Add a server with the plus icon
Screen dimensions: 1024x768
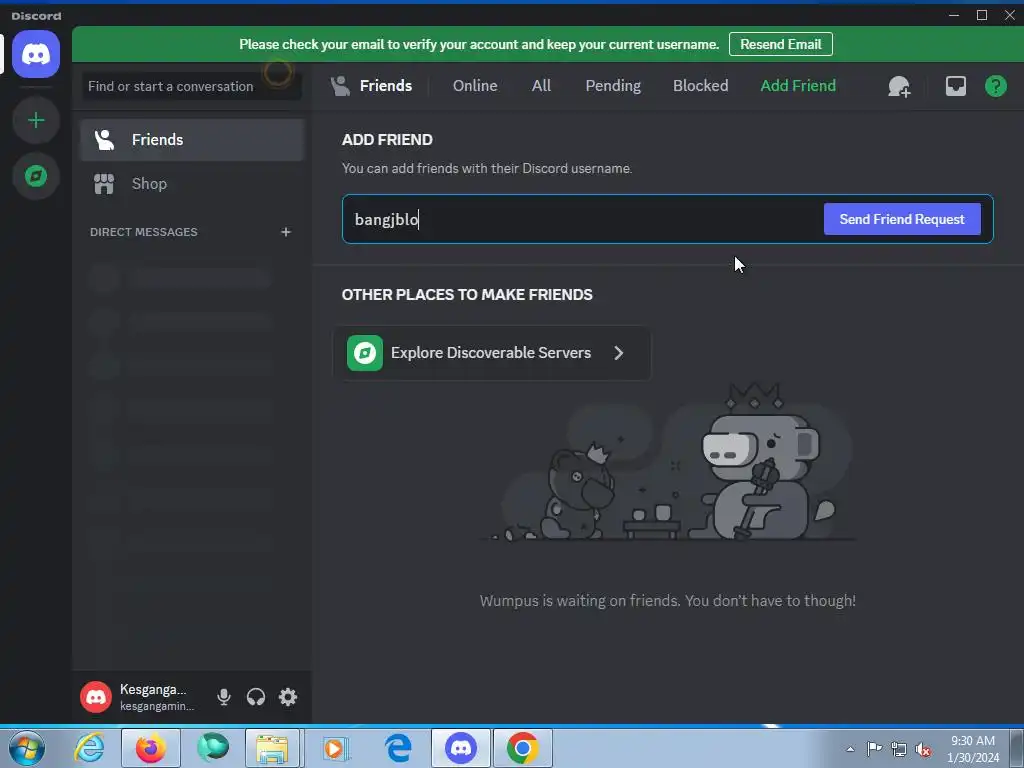pyautogui.click(x=36, y=120)
